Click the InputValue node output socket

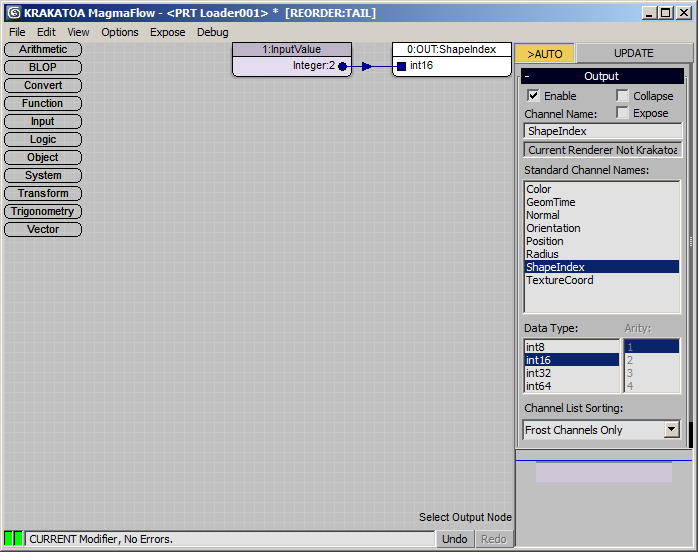click(x=342, y=66)
